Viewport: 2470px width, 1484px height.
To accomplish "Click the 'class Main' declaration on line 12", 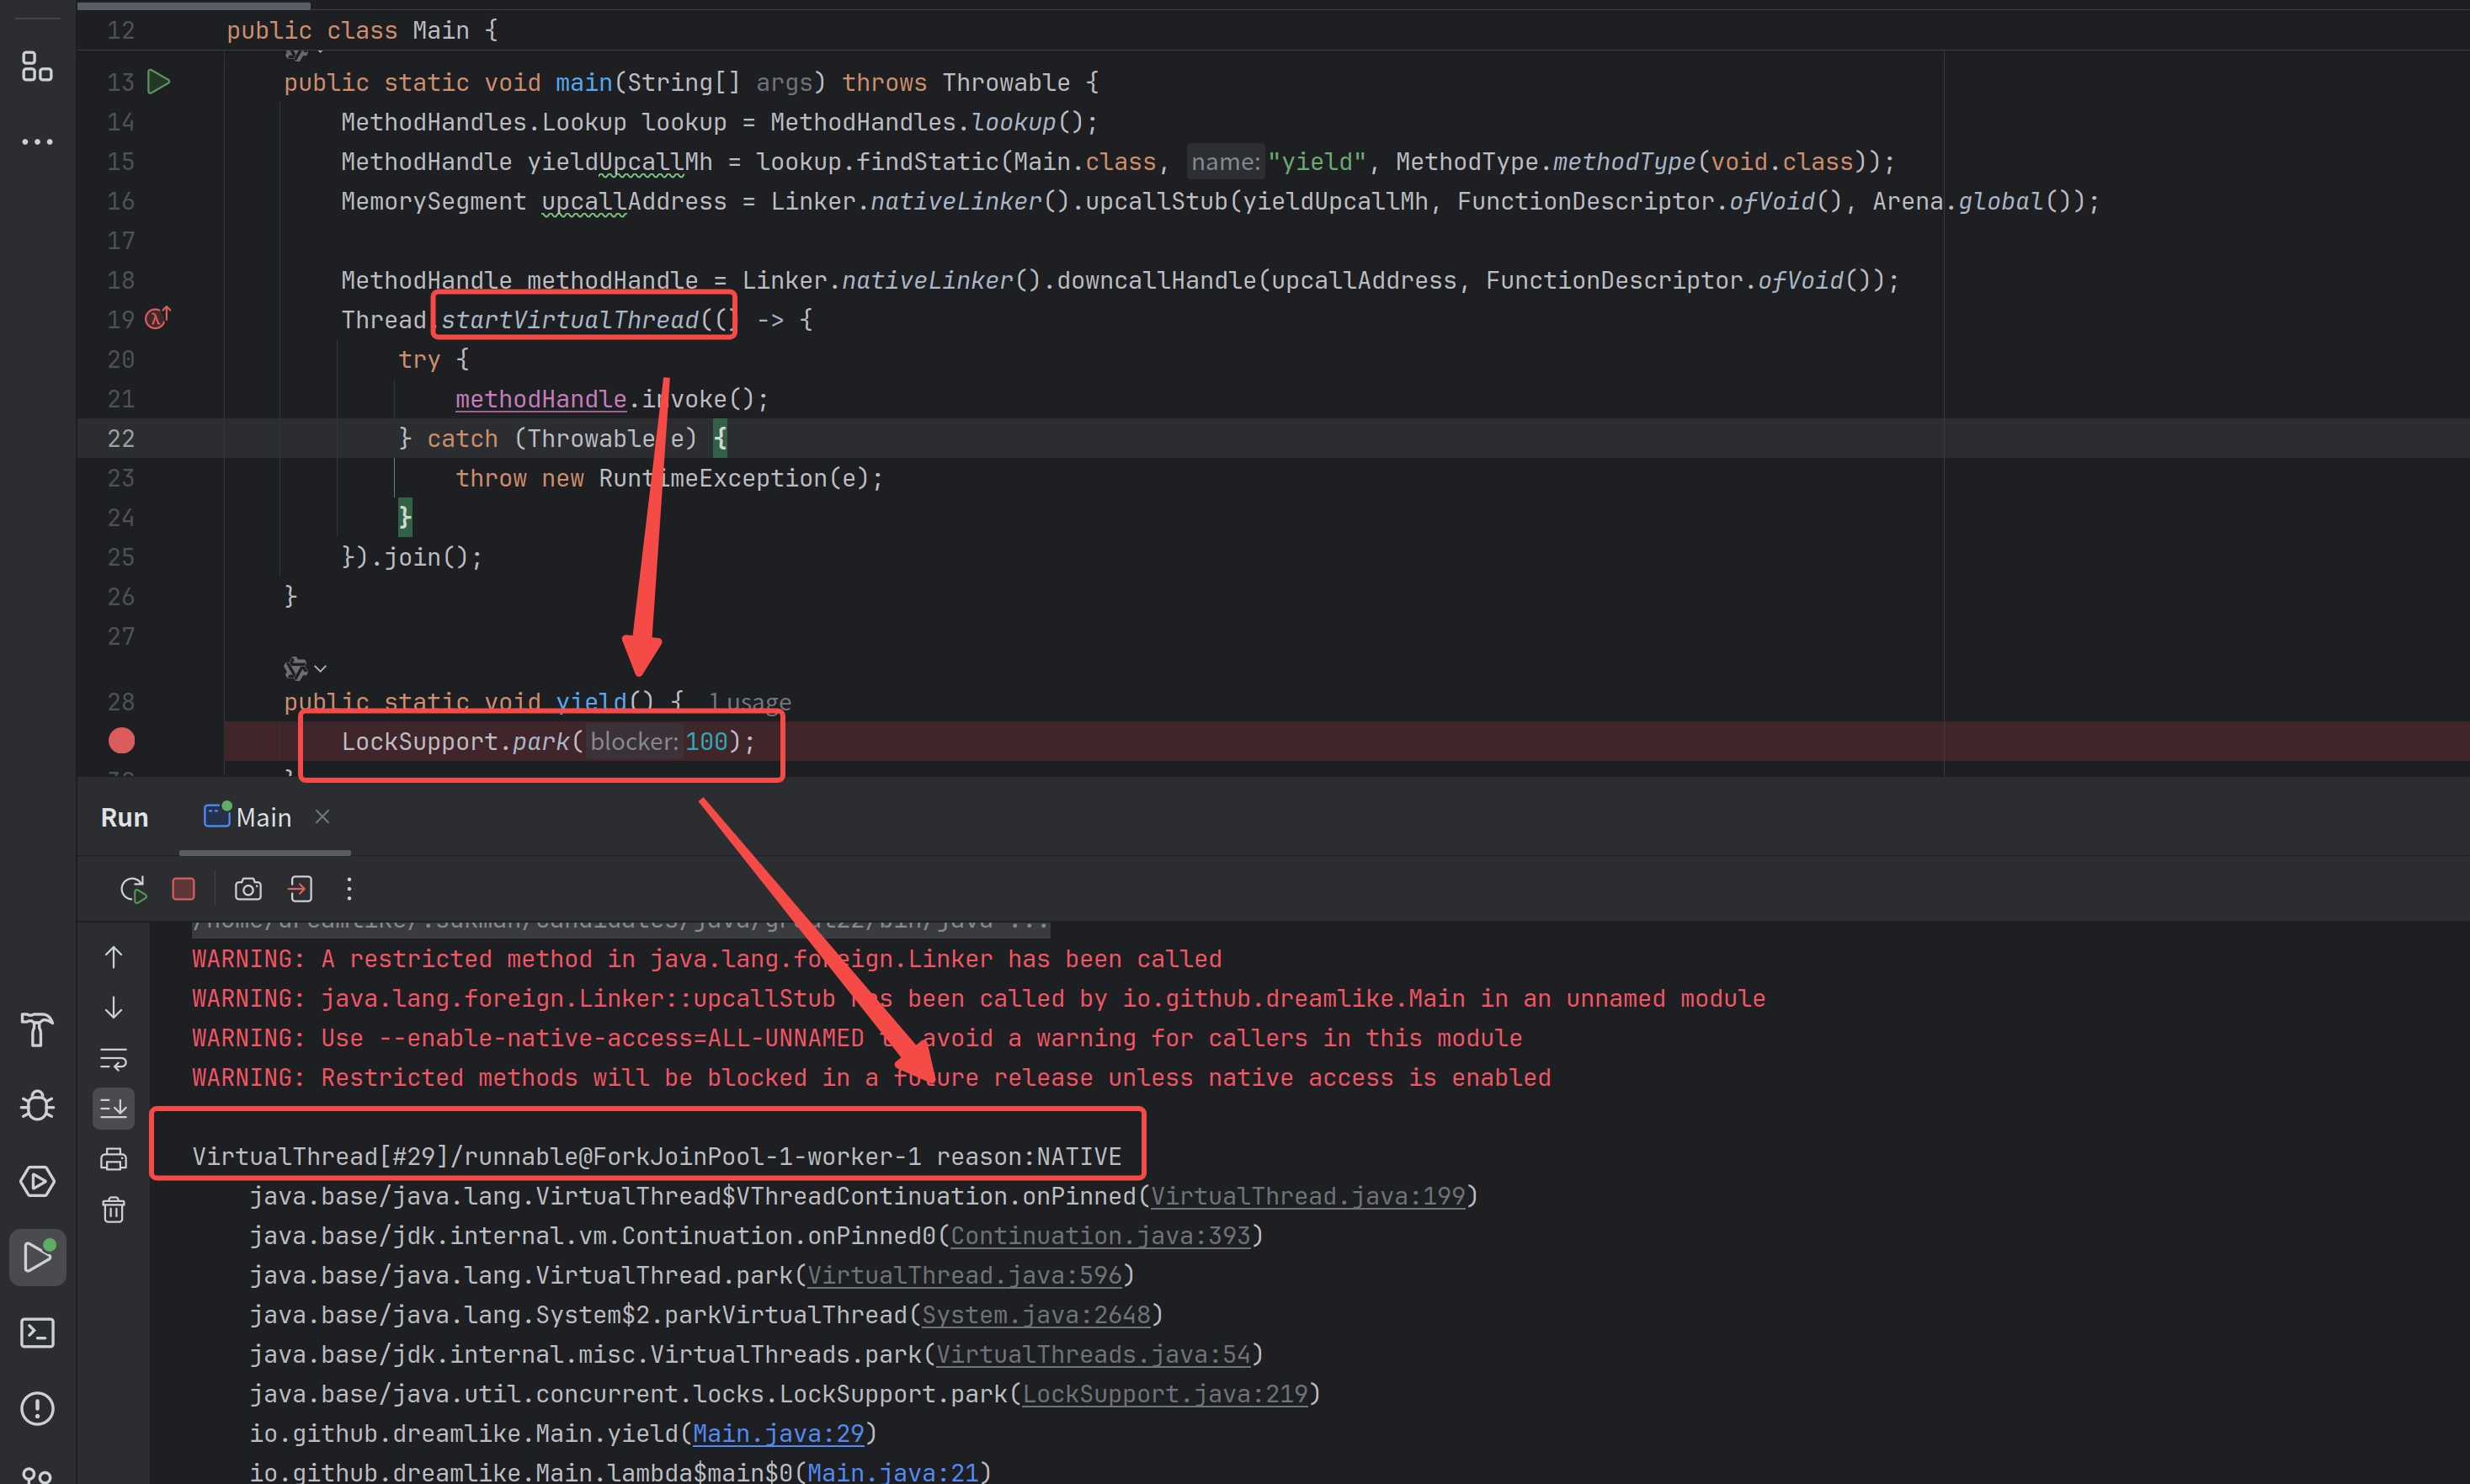I will point(398,31).
